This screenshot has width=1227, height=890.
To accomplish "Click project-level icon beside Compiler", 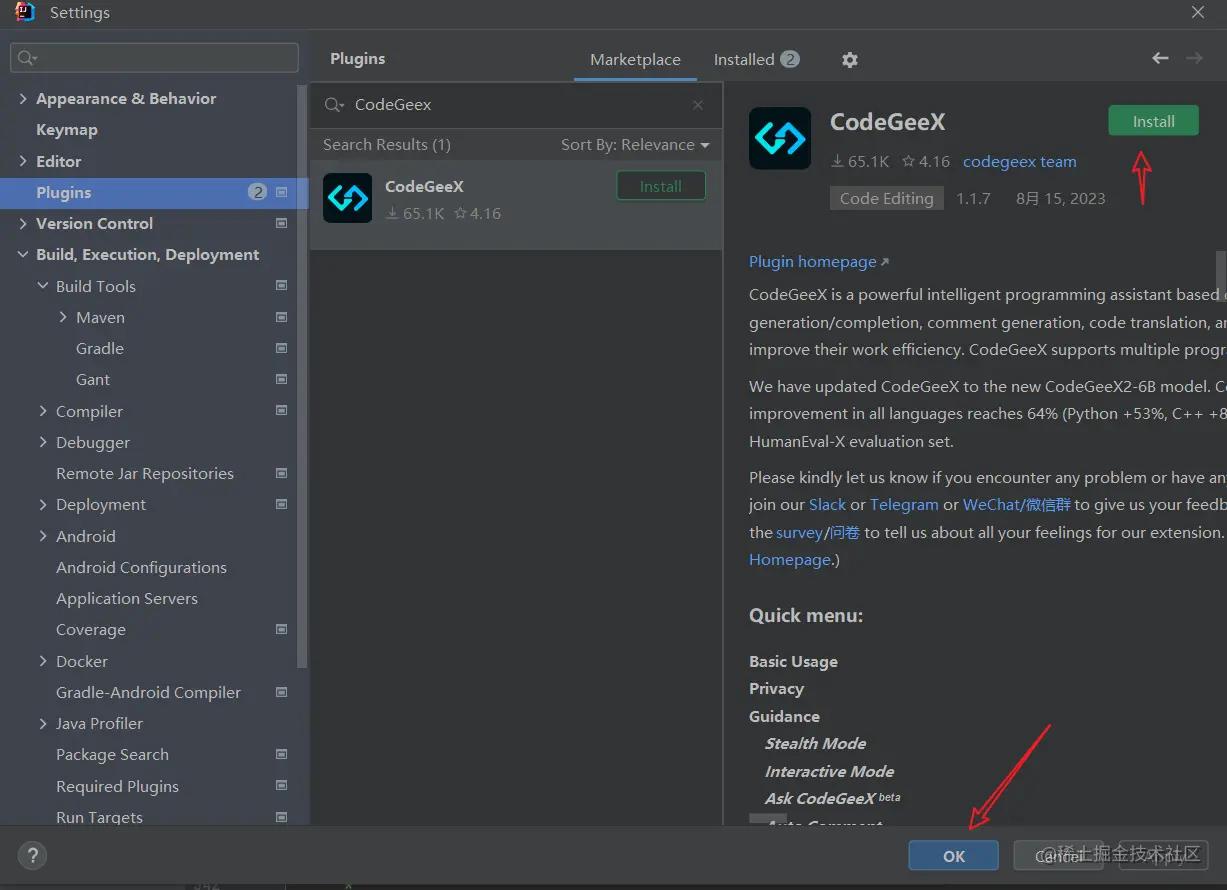I will 281,411.
